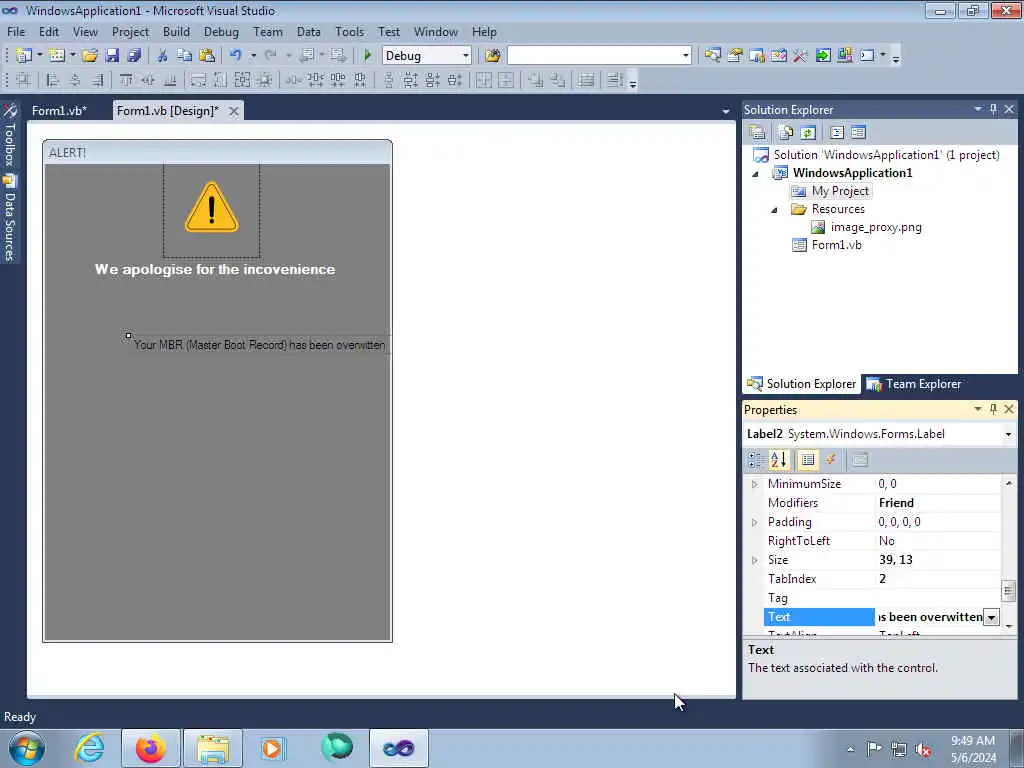Click the Find in Files icon
This screenshot has width=1024, height=768.
(x=493, y=56)
